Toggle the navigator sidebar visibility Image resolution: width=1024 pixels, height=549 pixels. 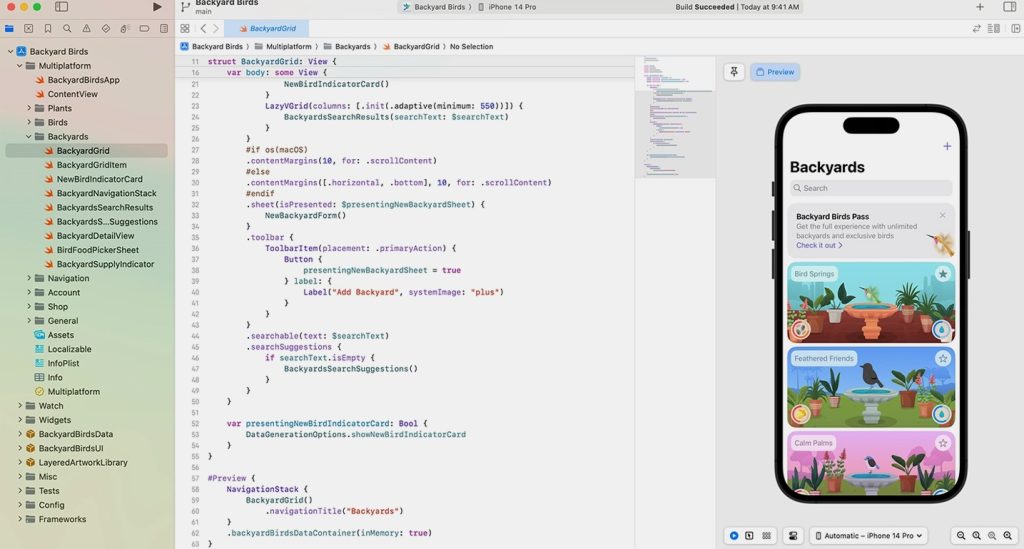(62, 7)
